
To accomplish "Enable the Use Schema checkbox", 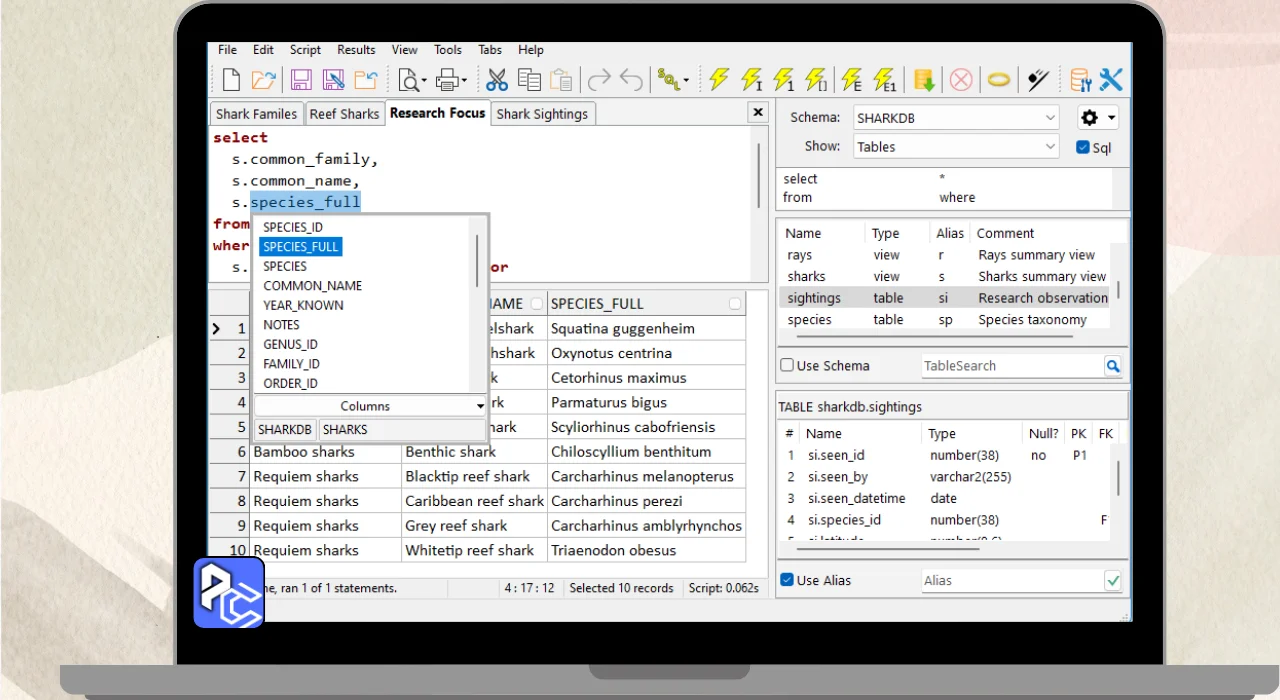I will tap(787, 366).
